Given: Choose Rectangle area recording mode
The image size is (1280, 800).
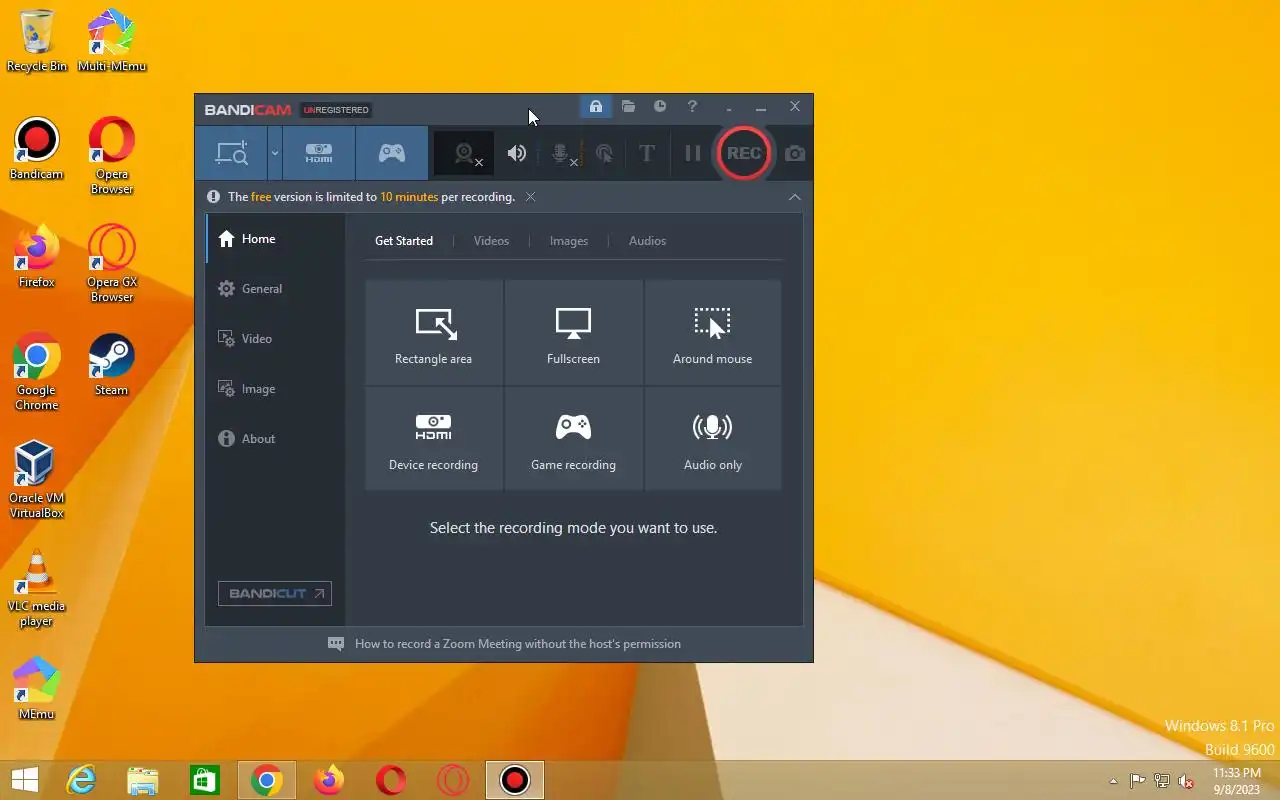Looking at the screenshot, I should click(434, 333).
